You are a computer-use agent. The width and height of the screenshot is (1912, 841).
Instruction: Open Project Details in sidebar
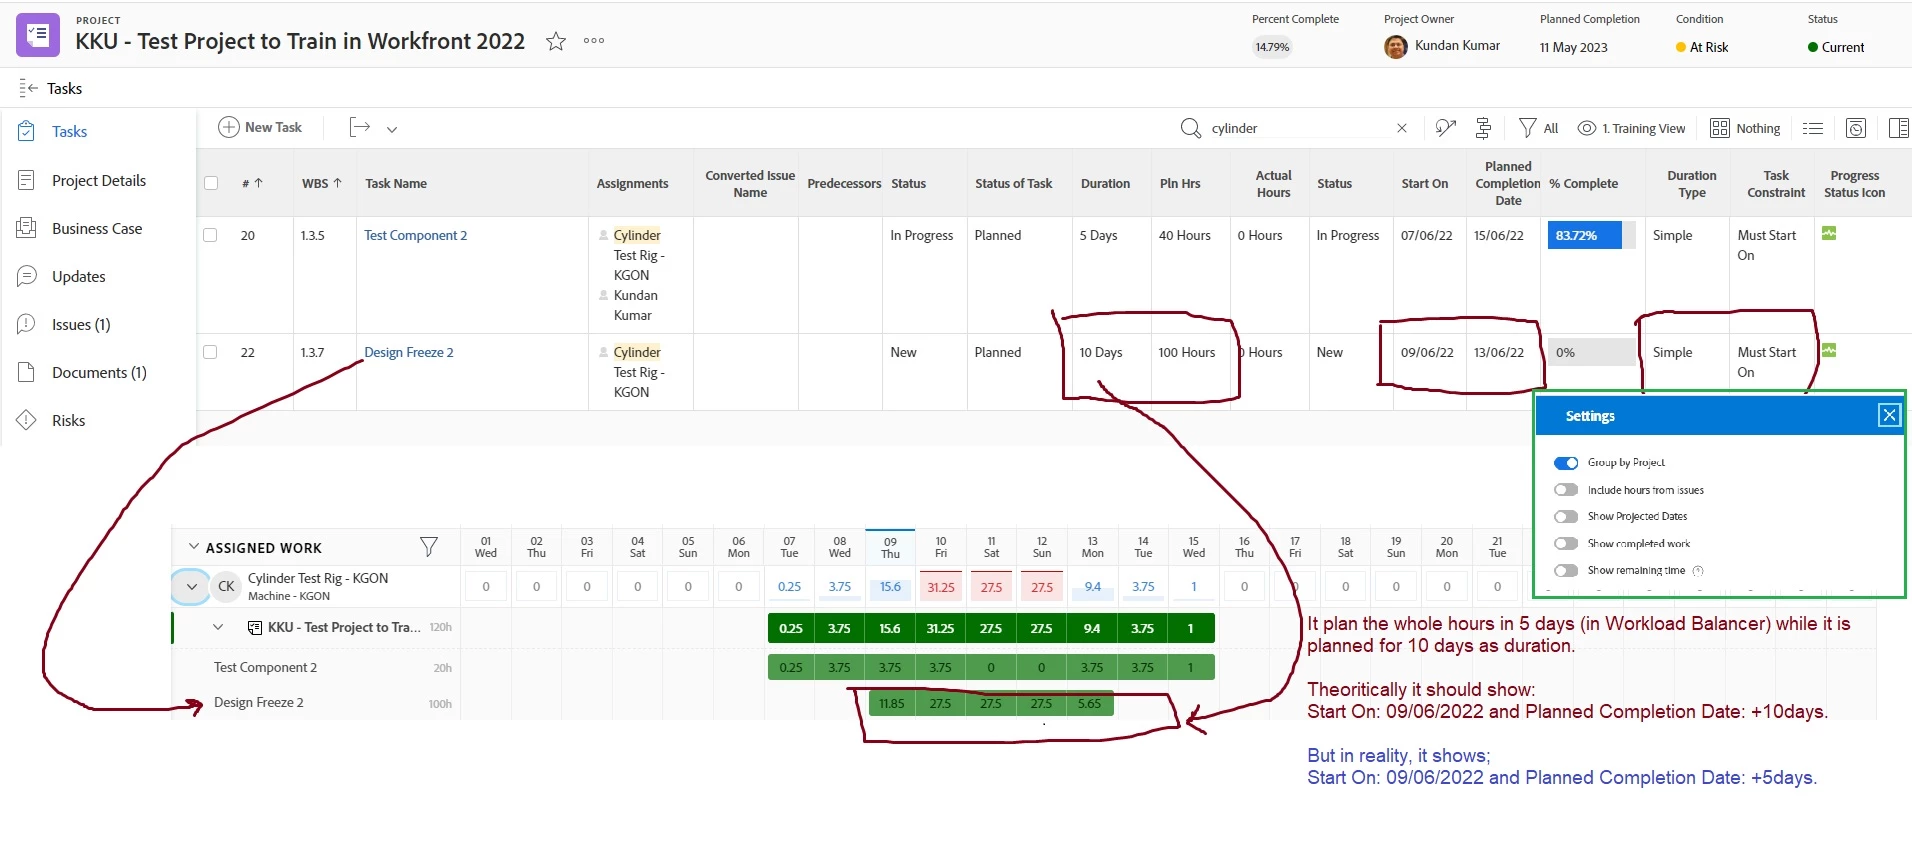point(99,180)
